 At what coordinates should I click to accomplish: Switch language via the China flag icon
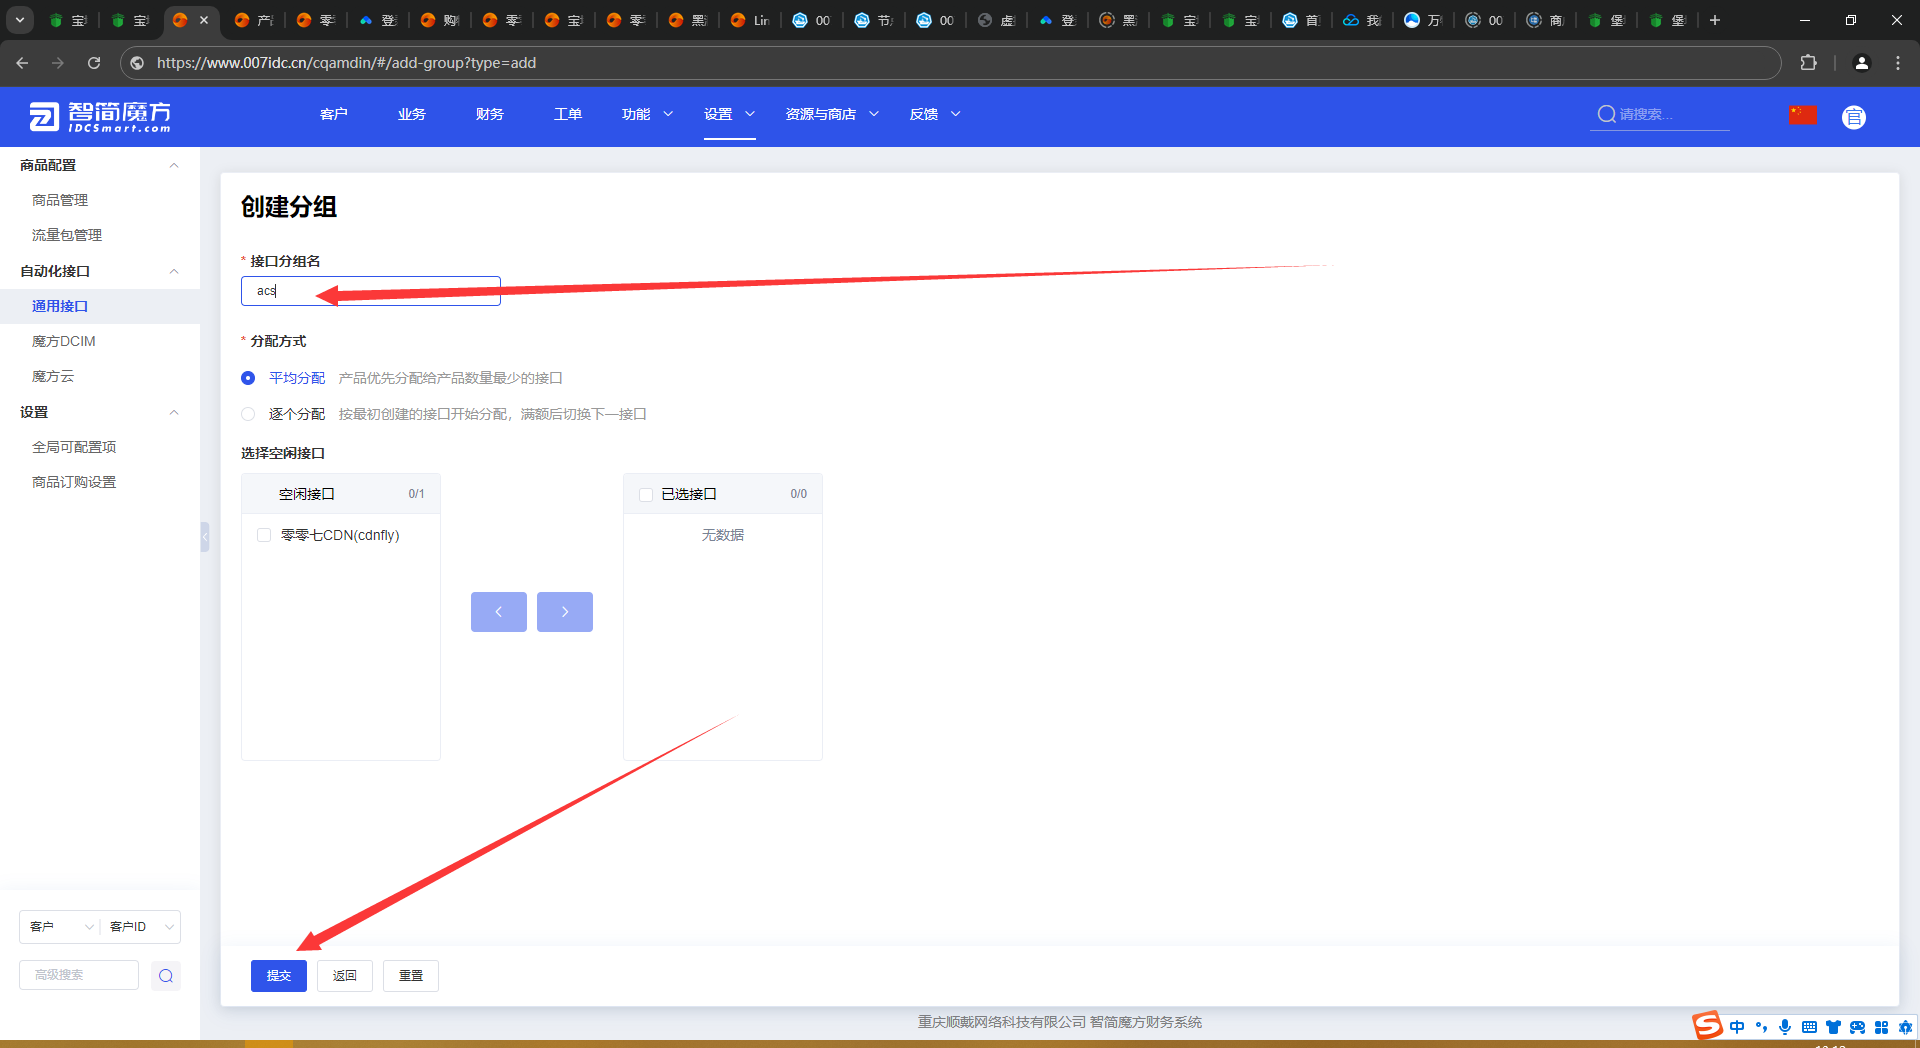pyautogui.click(x=1803, y=115)
